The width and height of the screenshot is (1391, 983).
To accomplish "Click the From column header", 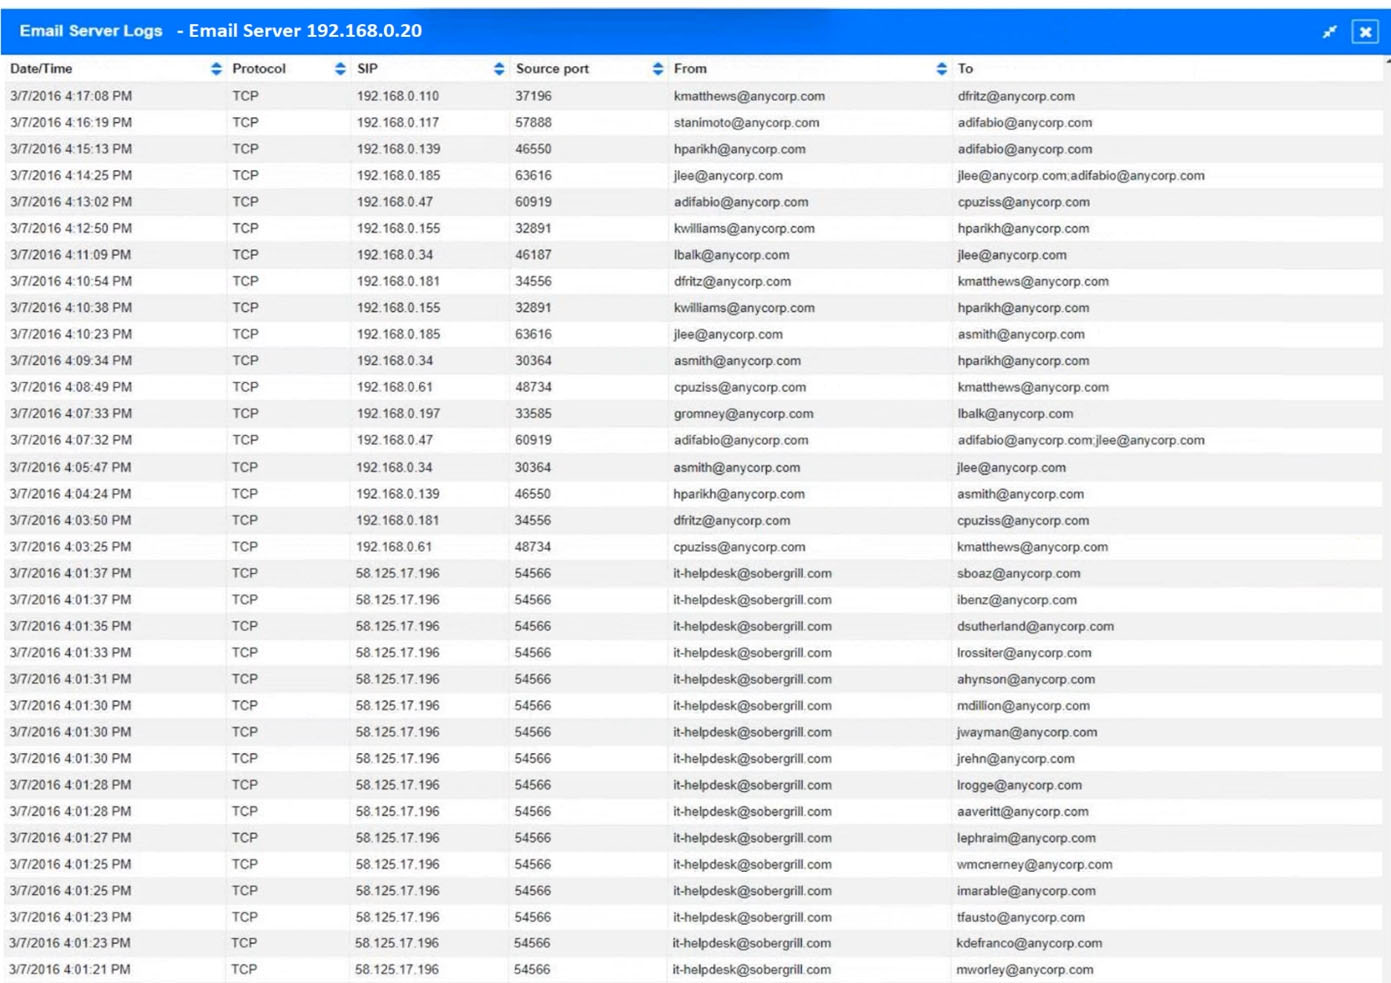I will click(690, 69).
